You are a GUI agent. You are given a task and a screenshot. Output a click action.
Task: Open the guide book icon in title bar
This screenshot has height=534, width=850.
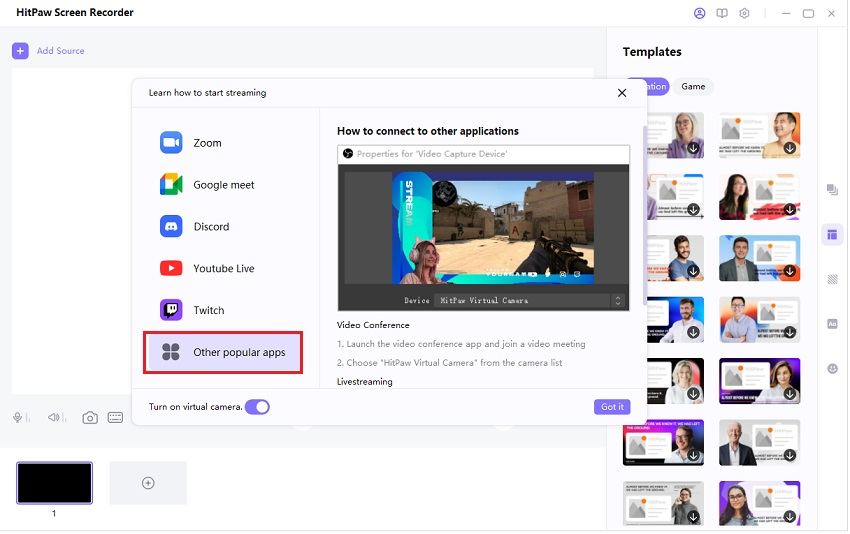pos(722,14)
